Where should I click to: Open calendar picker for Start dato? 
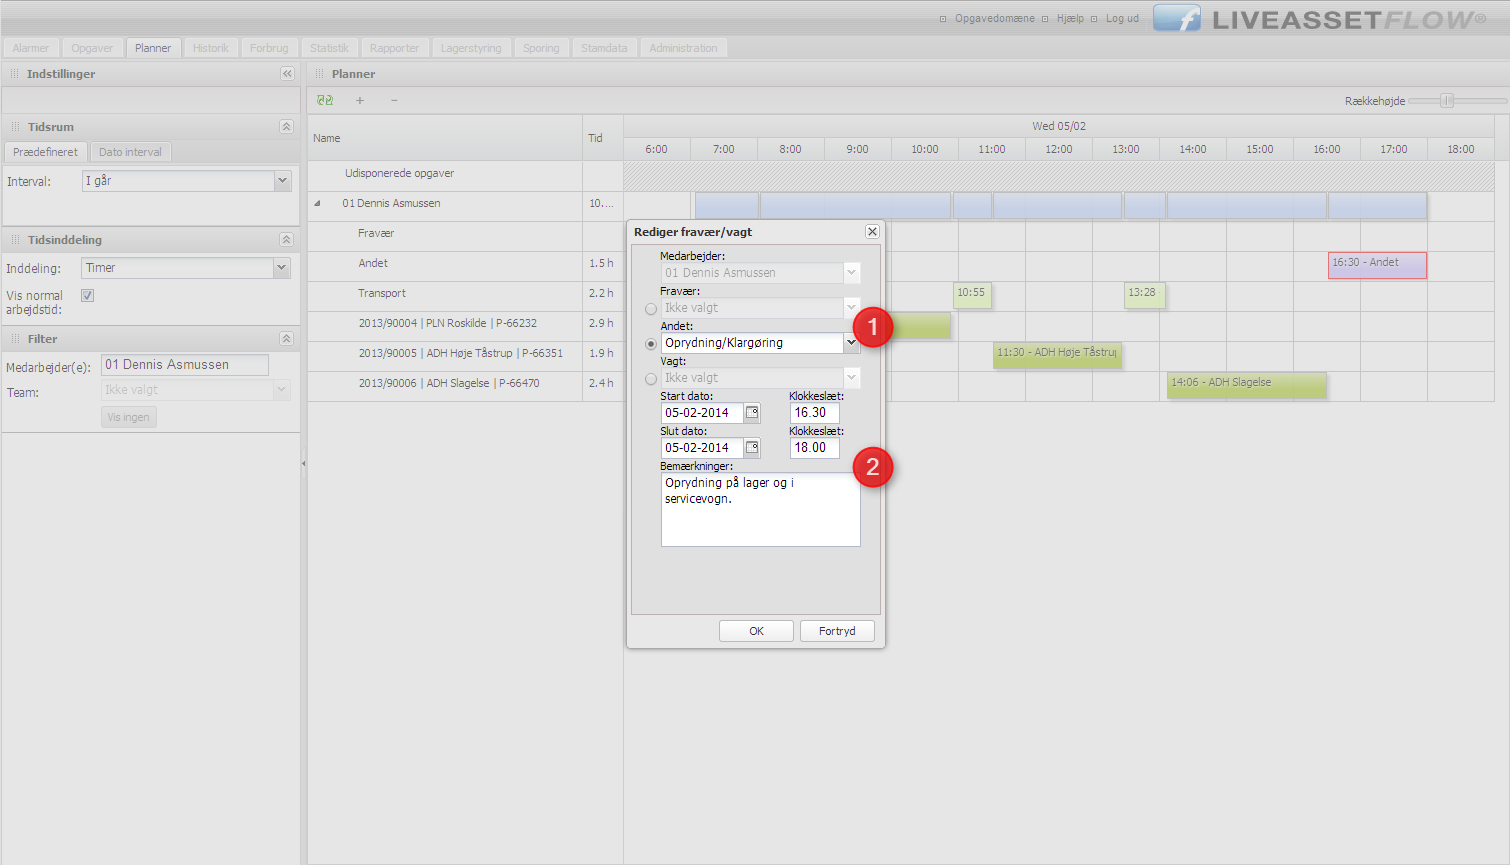752,413
